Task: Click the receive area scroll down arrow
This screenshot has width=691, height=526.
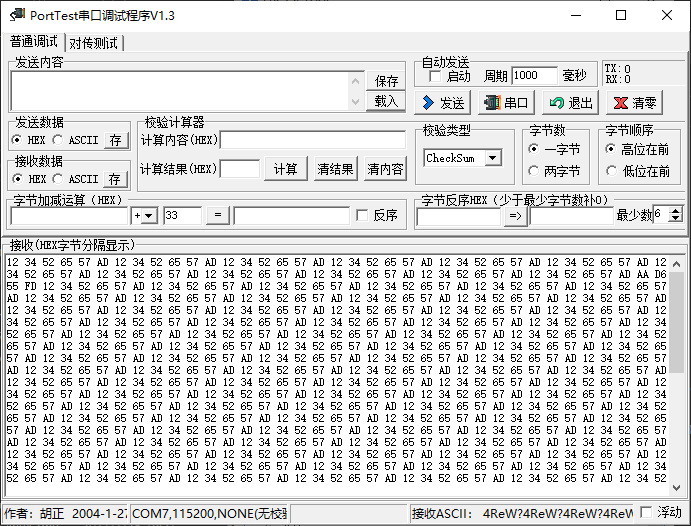Action: click(676, 487)
